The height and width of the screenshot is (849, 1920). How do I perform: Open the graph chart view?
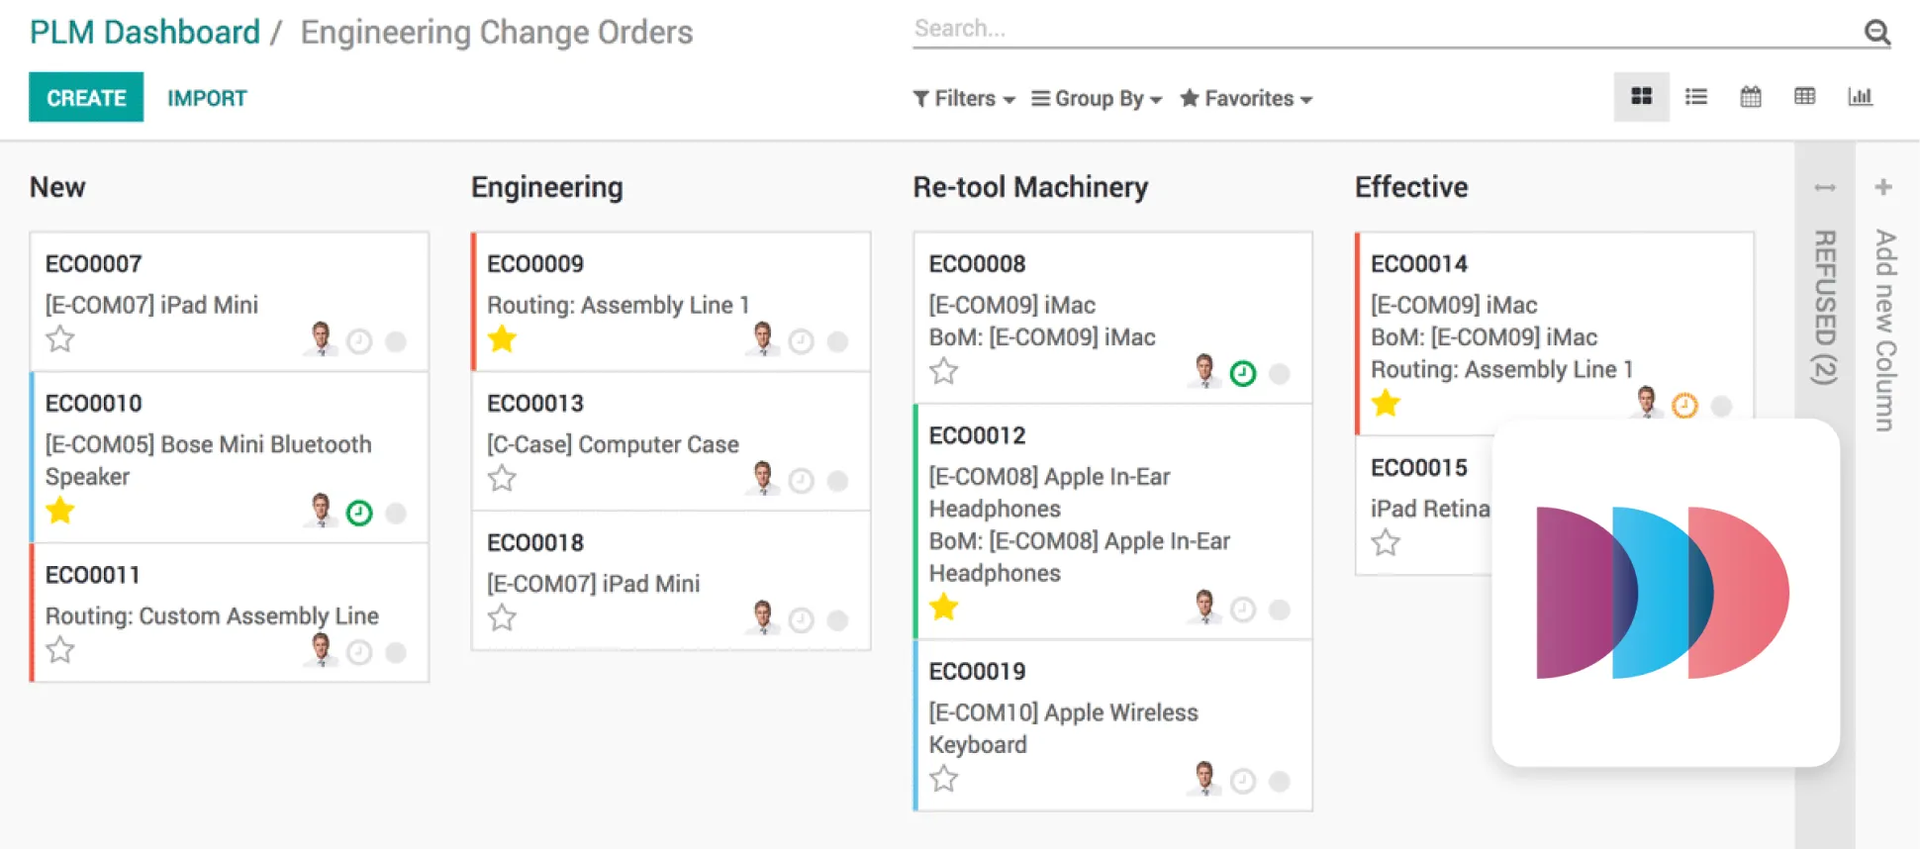pyautogui.click(x=1860, y=97)
